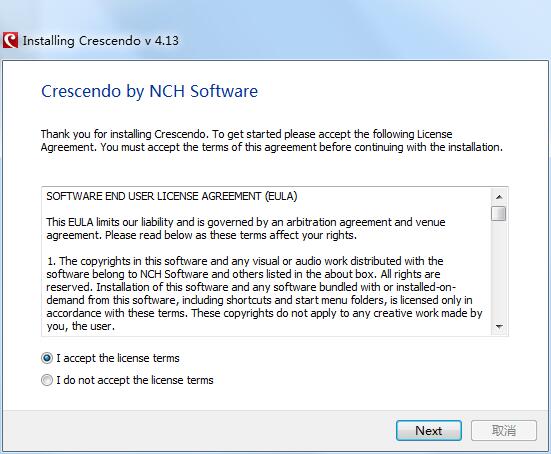The image size is (551, 454).
Task: Click the 'you, the user.' ending line
Action: click(x=80, y=326)
